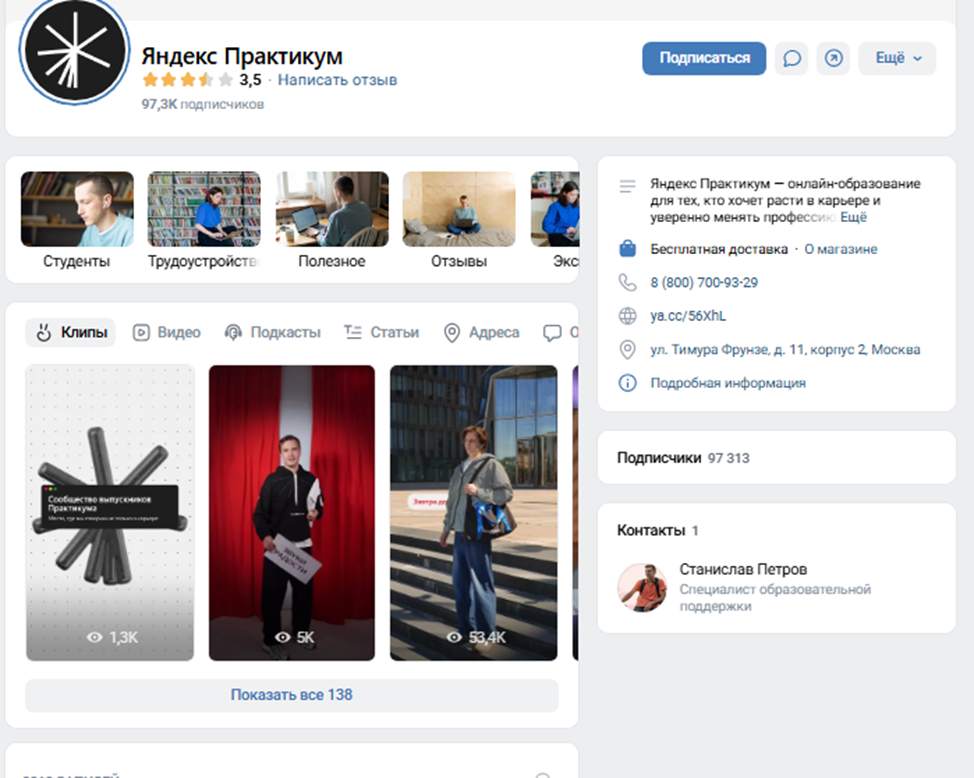Image resolution: width=974 pixels, height=778 pixels.
Task: Open the ya.cc/56XhL link
Action: coord(688,316)
